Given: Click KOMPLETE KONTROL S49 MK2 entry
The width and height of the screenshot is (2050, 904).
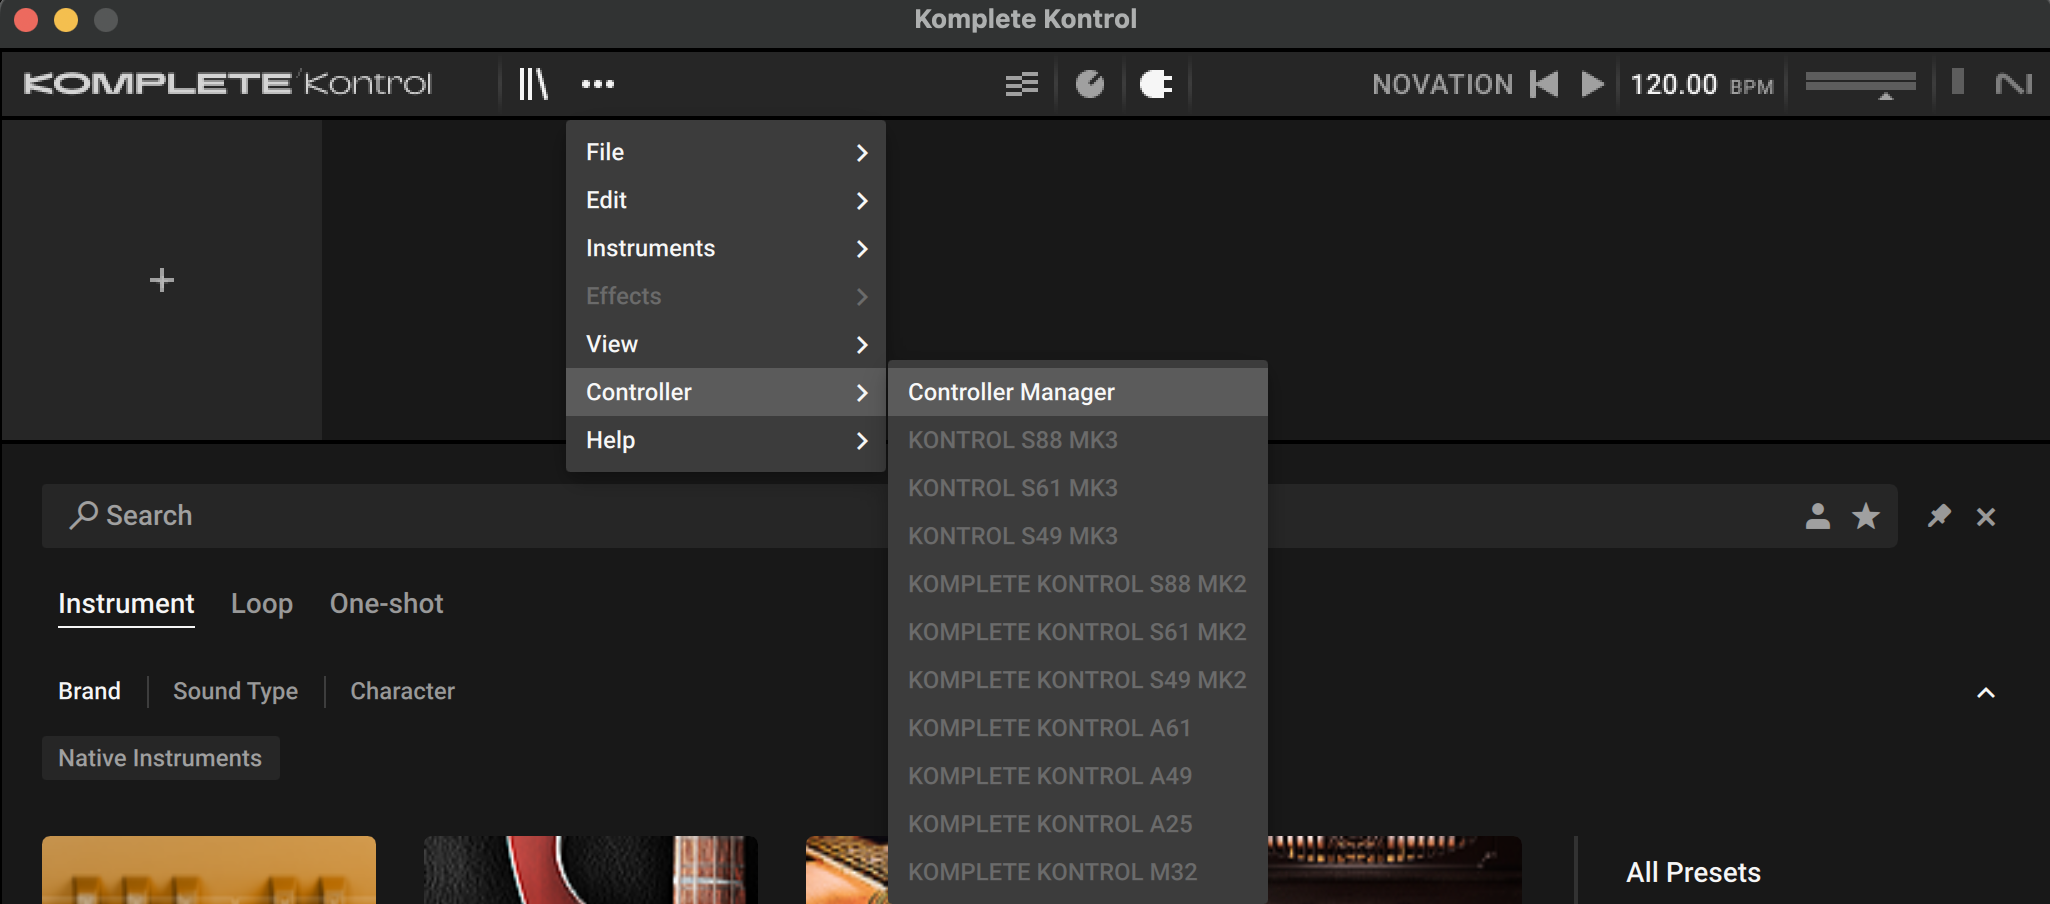Looking at the screenshot, I should pyautogui.click(x=1078, y=680).
